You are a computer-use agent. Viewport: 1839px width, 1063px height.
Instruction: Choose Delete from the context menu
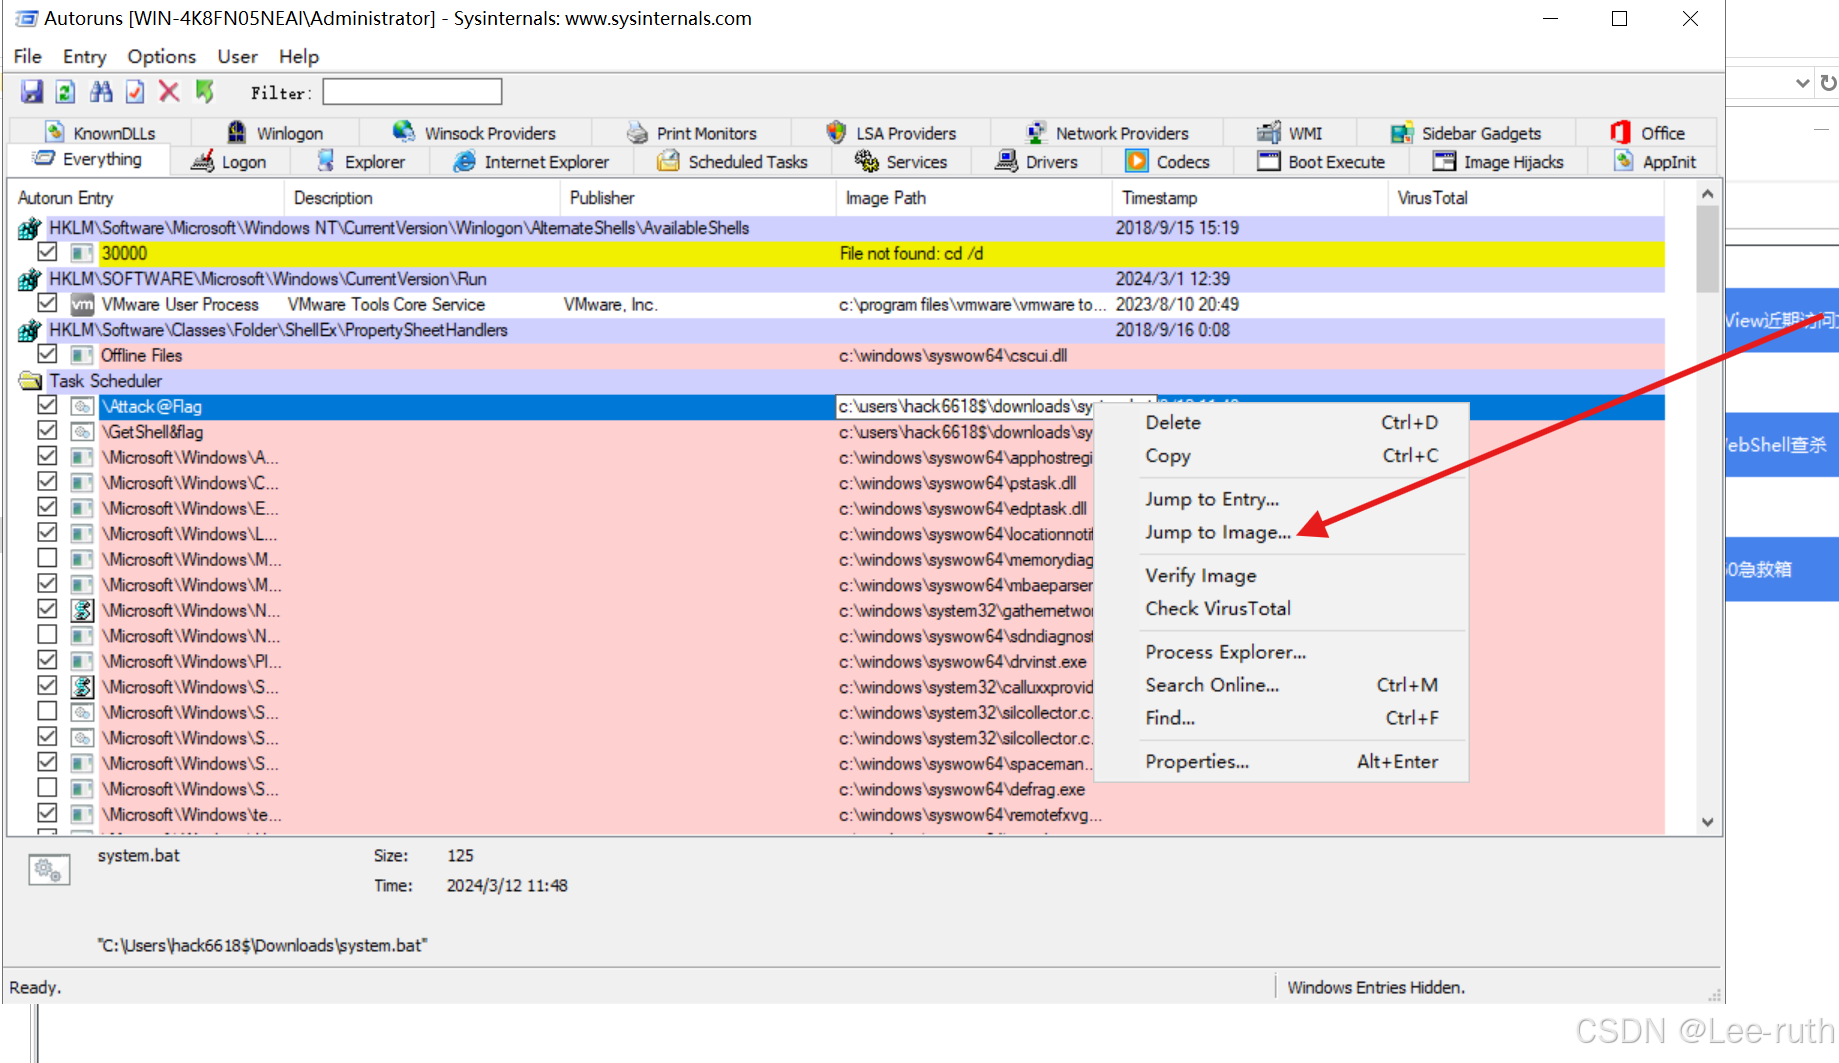(1282, 422)
